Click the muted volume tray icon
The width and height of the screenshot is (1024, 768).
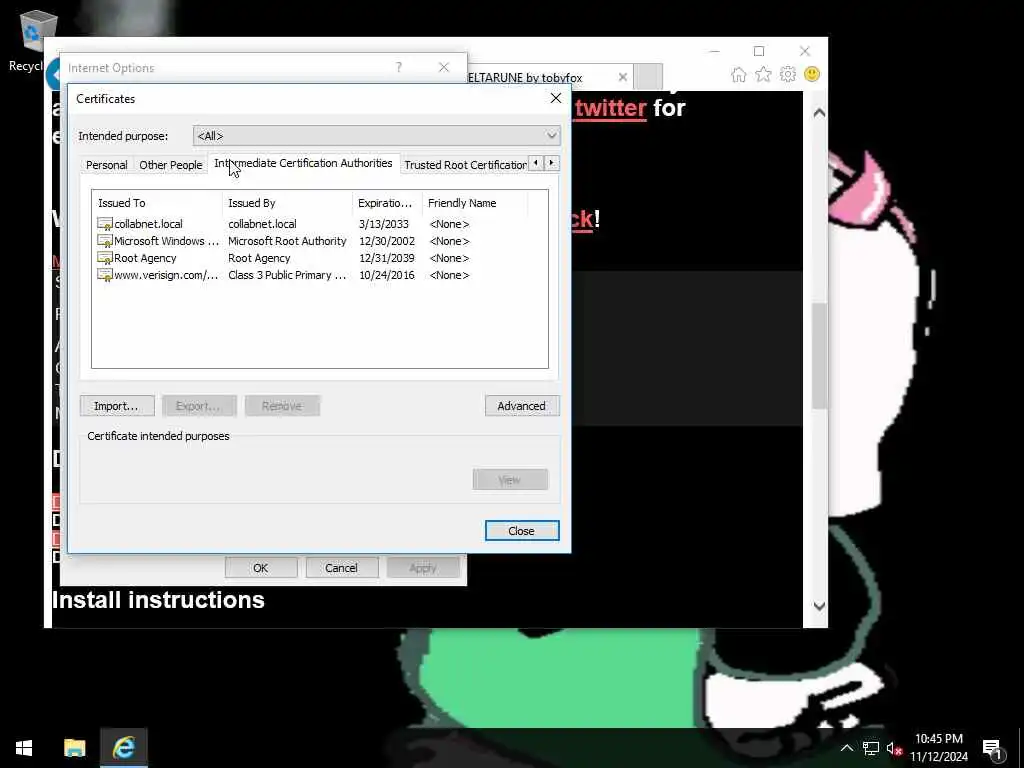(x=894, y=748)
